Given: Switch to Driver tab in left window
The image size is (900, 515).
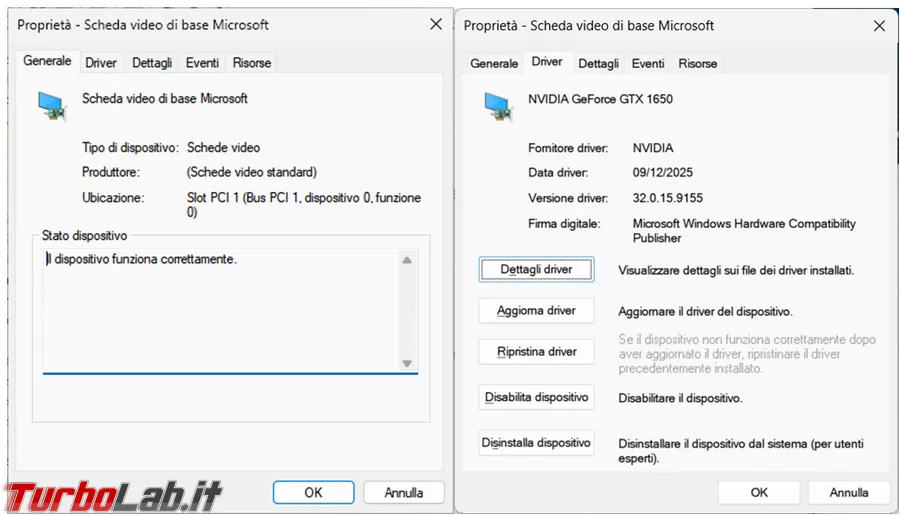Looking at the screenshot, I should click(100, 63).
